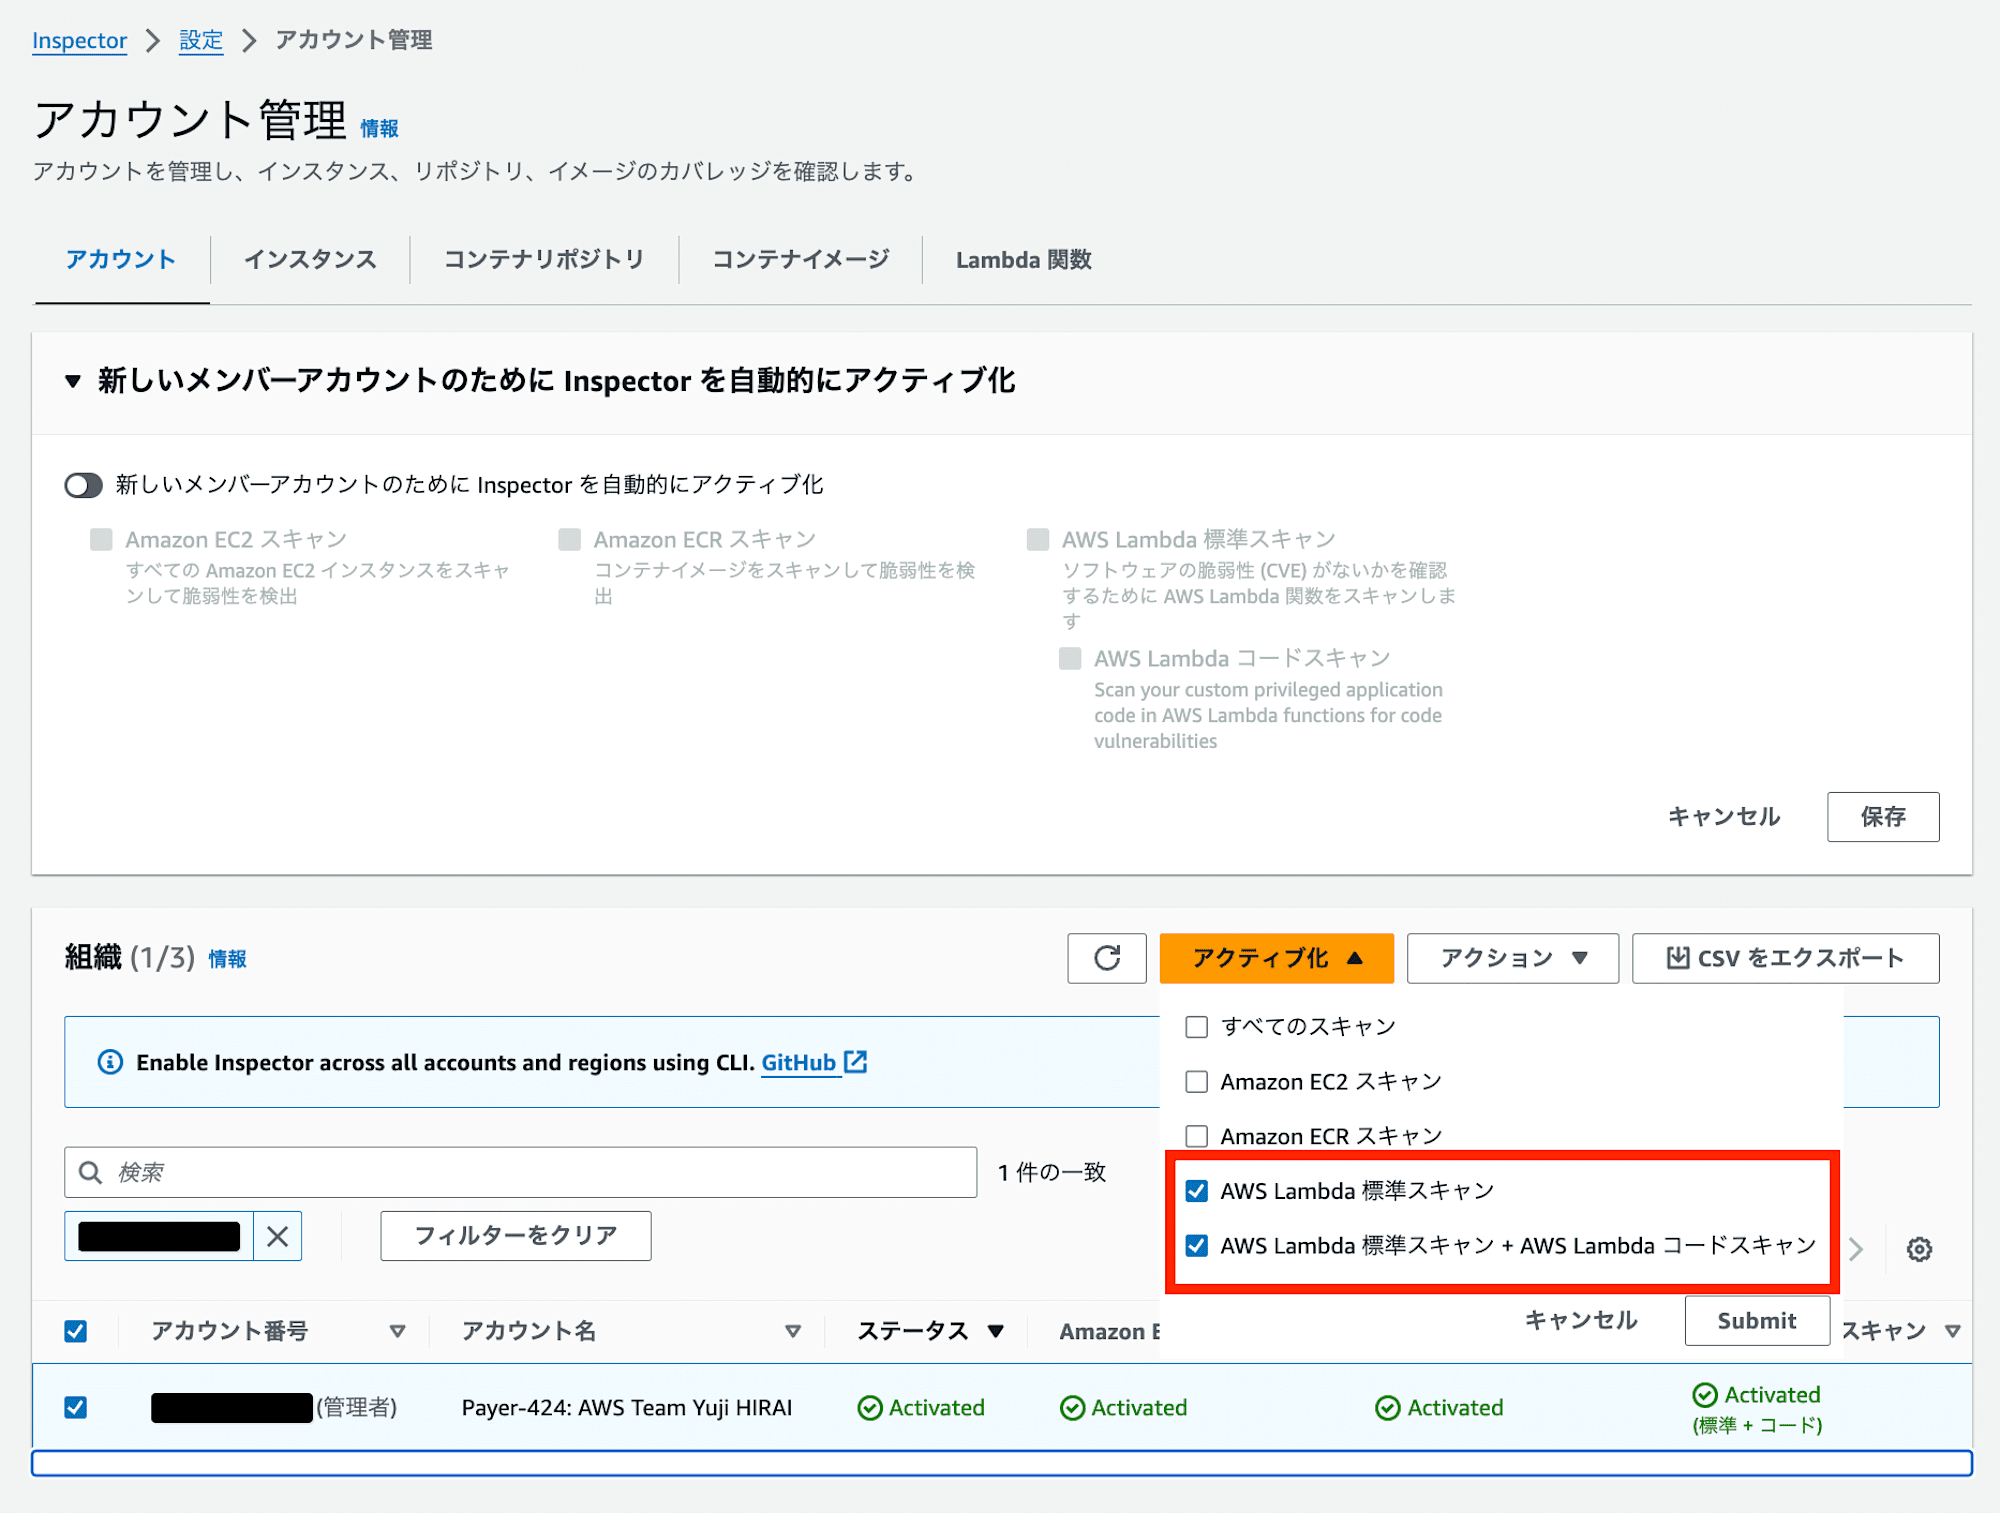Click the Amazon E column header
Viewport: 2000px width, 1513px height.
click(1110, 1331)
